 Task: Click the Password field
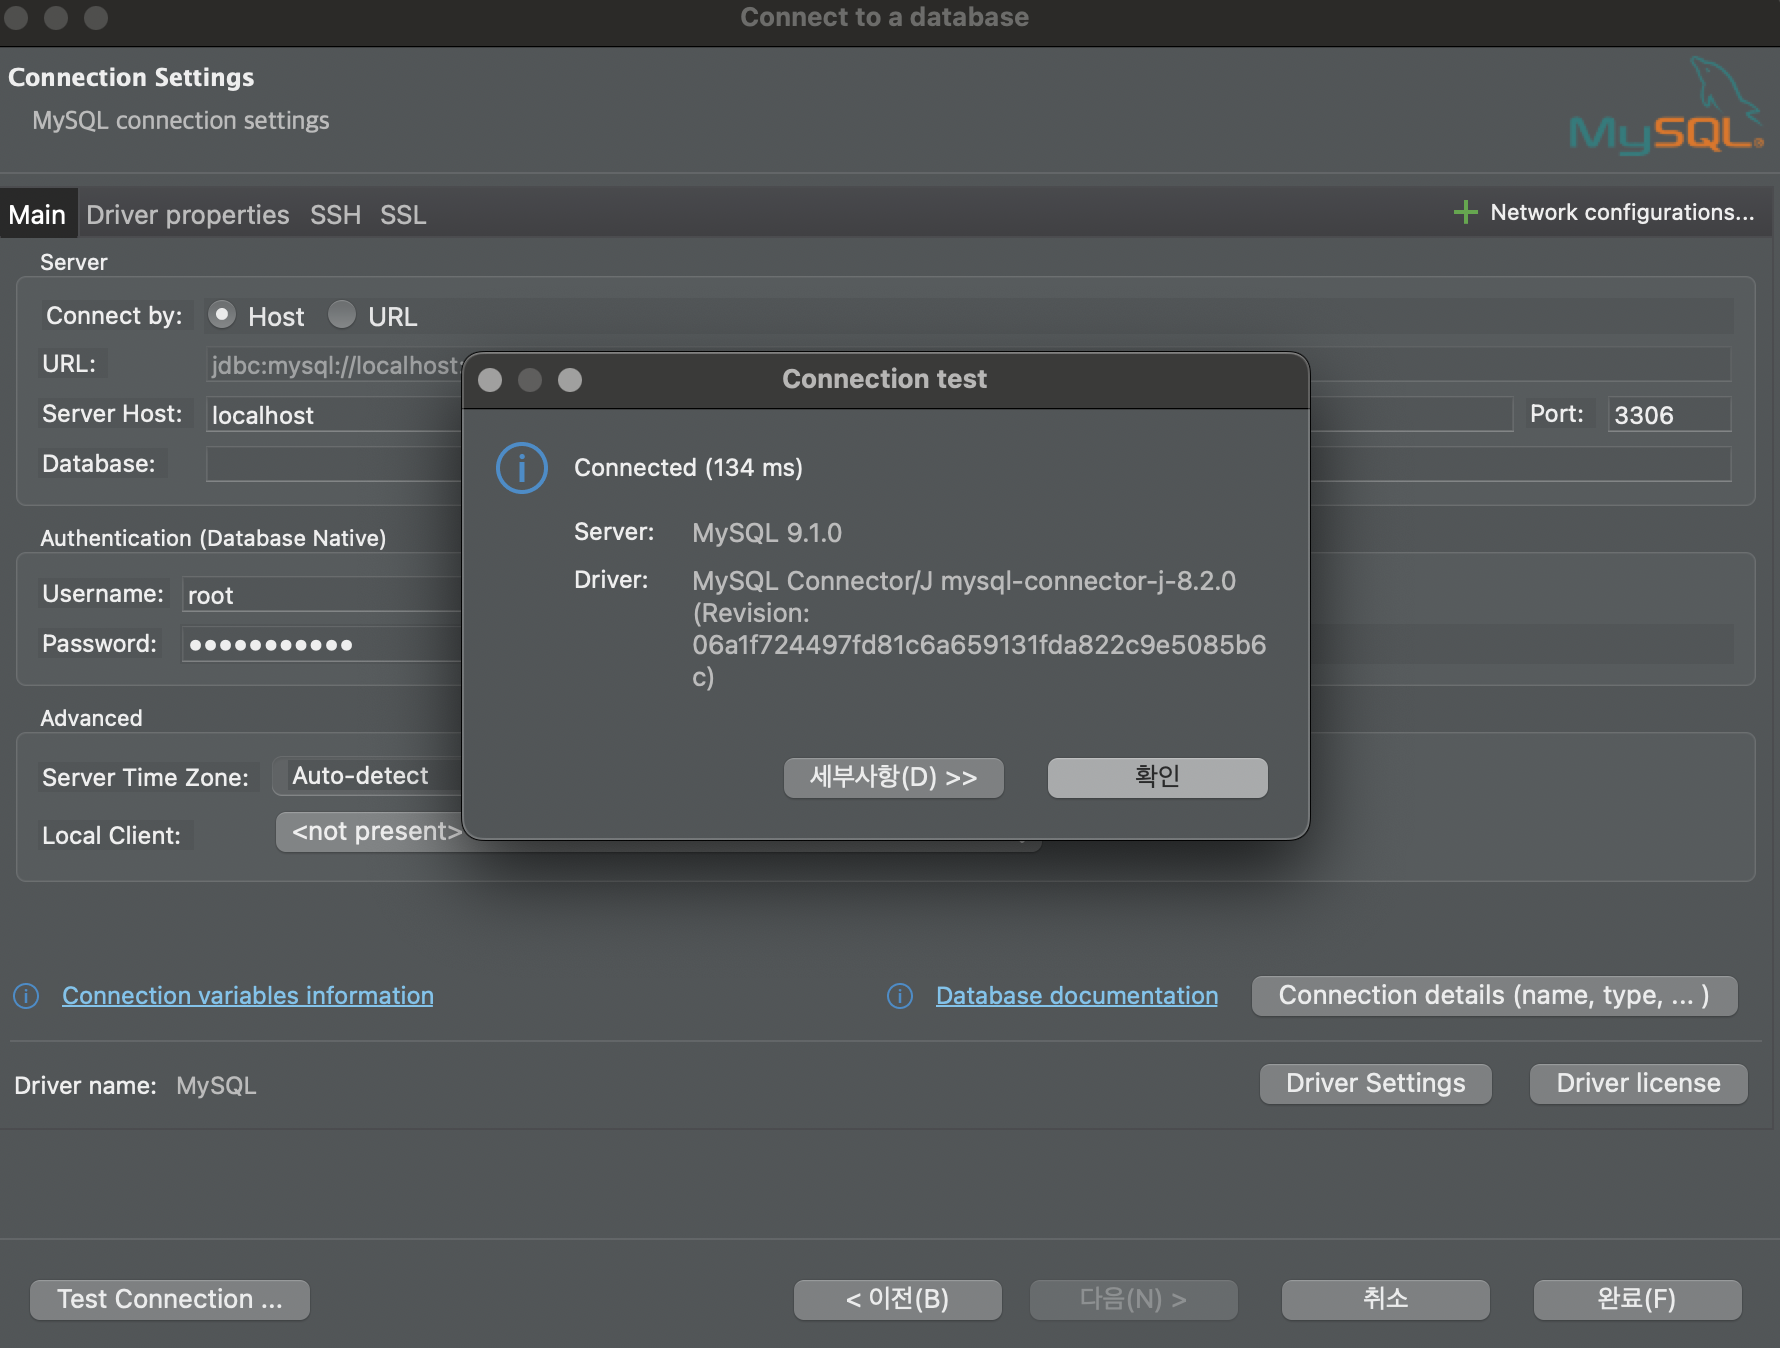pyautogui.click(x=322, y=644)
